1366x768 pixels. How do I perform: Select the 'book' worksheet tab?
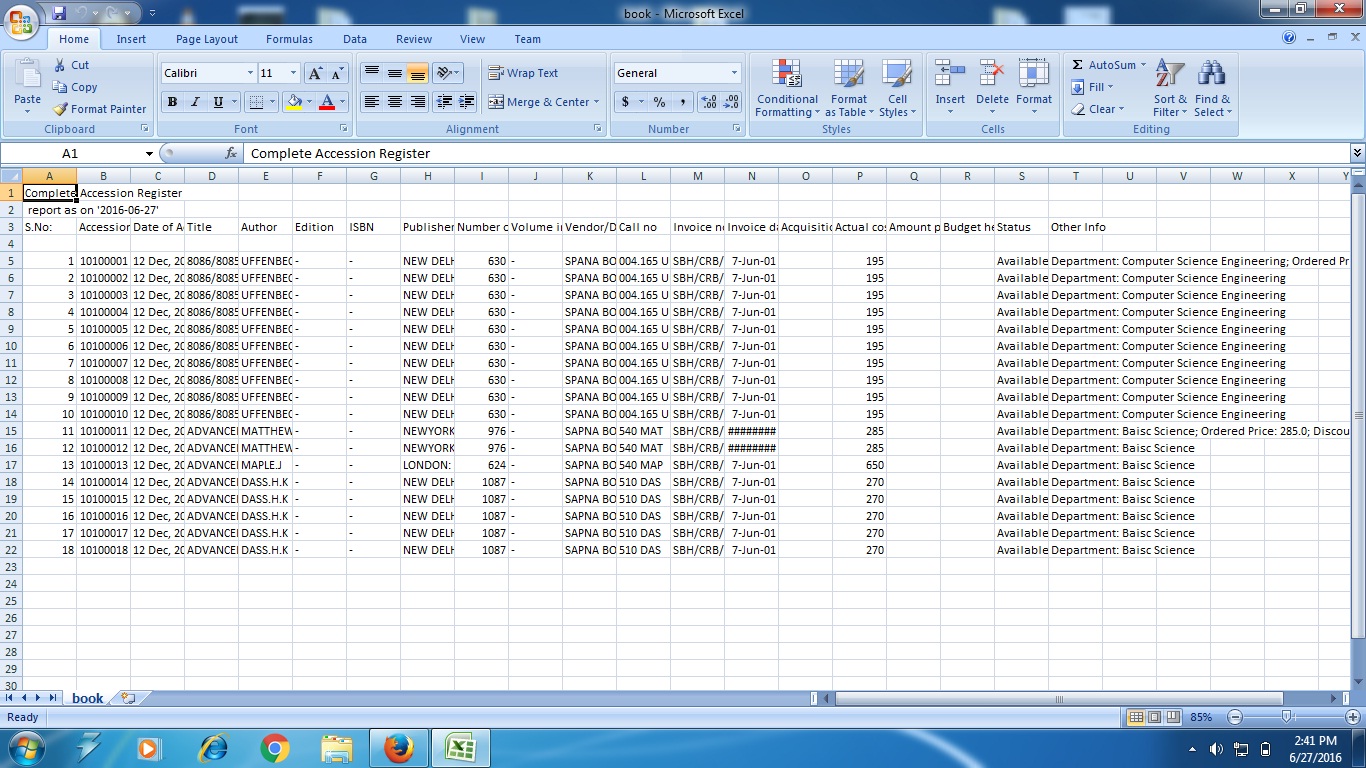pyautogui.click(x=87, y=698)
